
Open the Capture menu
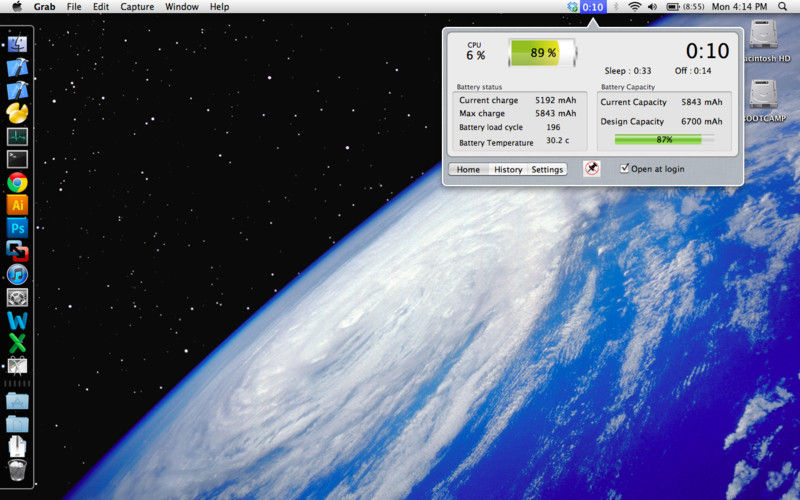pyautogui.click(x=137, y=7)
